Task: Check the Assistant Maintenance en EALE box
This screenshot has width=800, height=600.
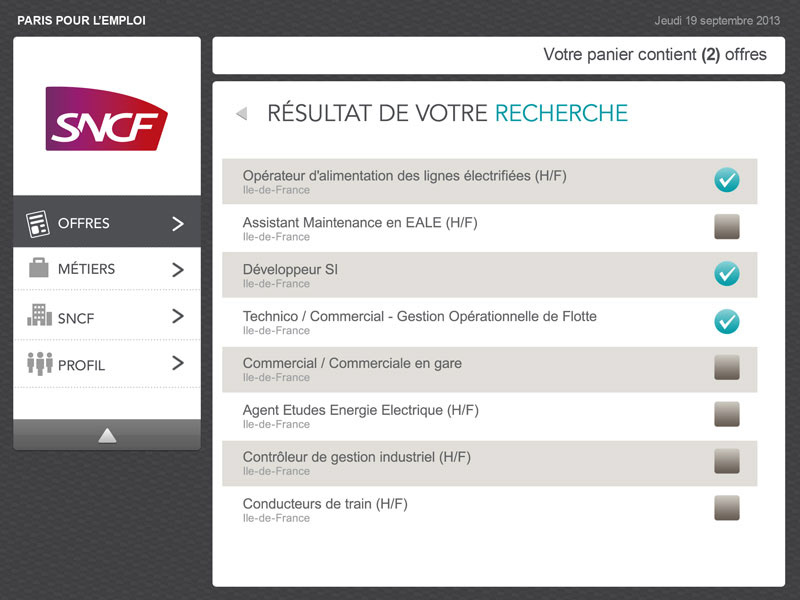Action: click(727, 227)
